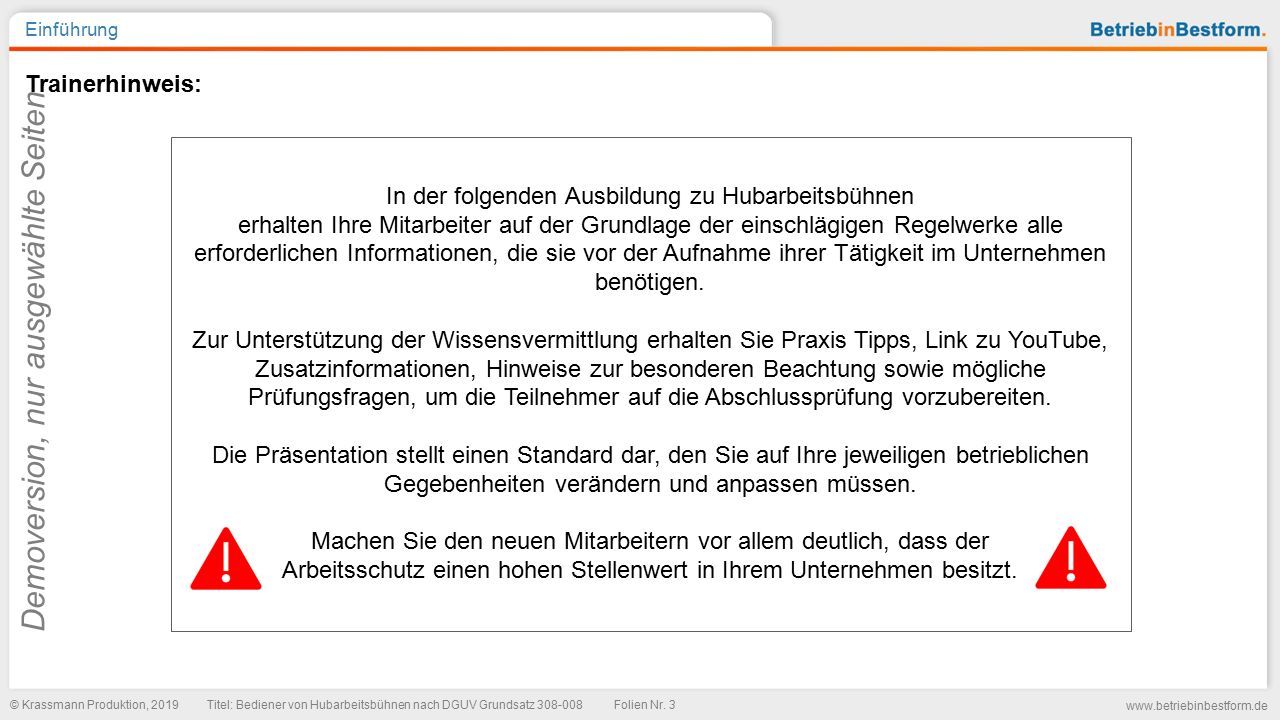Click the Trainerhinweis heading
The width and height of the screenshot is (1280, 720).
click(x=114, y=85)
